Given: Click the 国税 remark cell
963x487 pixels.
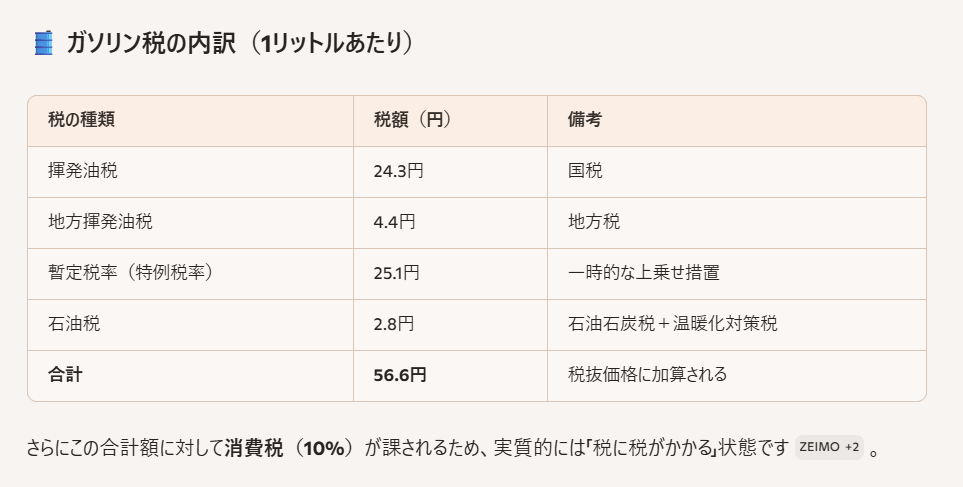Looking at the screenshot, I should pos(584,171).
